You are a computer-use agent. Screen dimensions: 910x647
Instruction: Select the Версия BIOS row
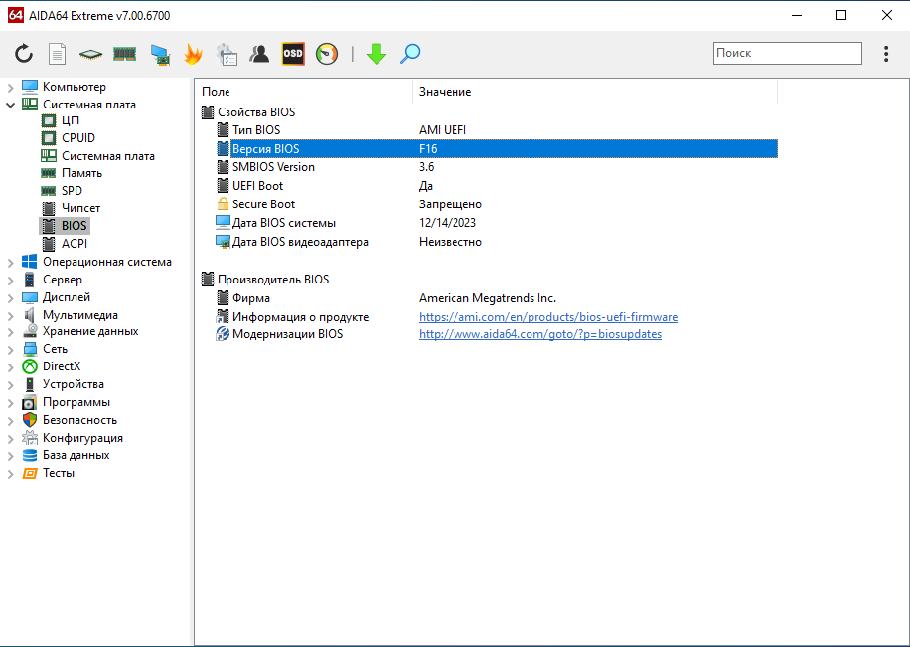pyautogui.click(x=497, y=149)
